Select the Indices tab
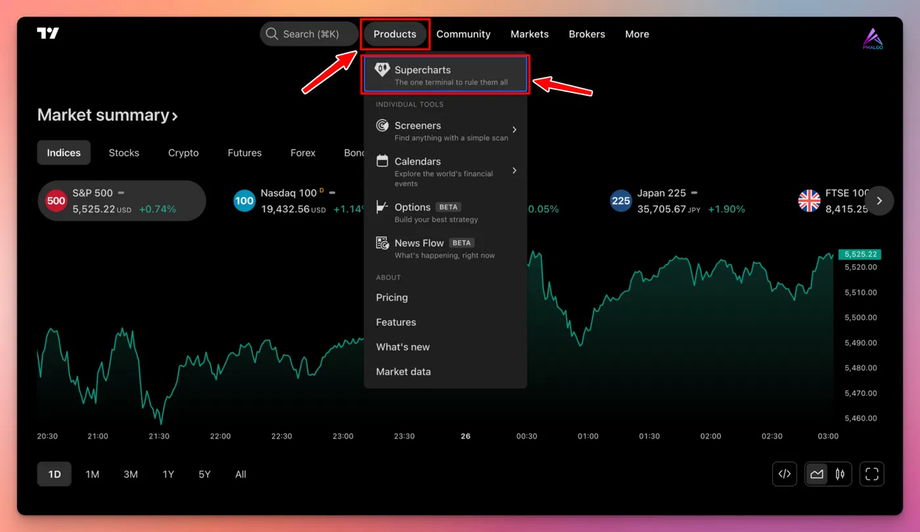Viewport: 920px width, 532px height. 63,153
